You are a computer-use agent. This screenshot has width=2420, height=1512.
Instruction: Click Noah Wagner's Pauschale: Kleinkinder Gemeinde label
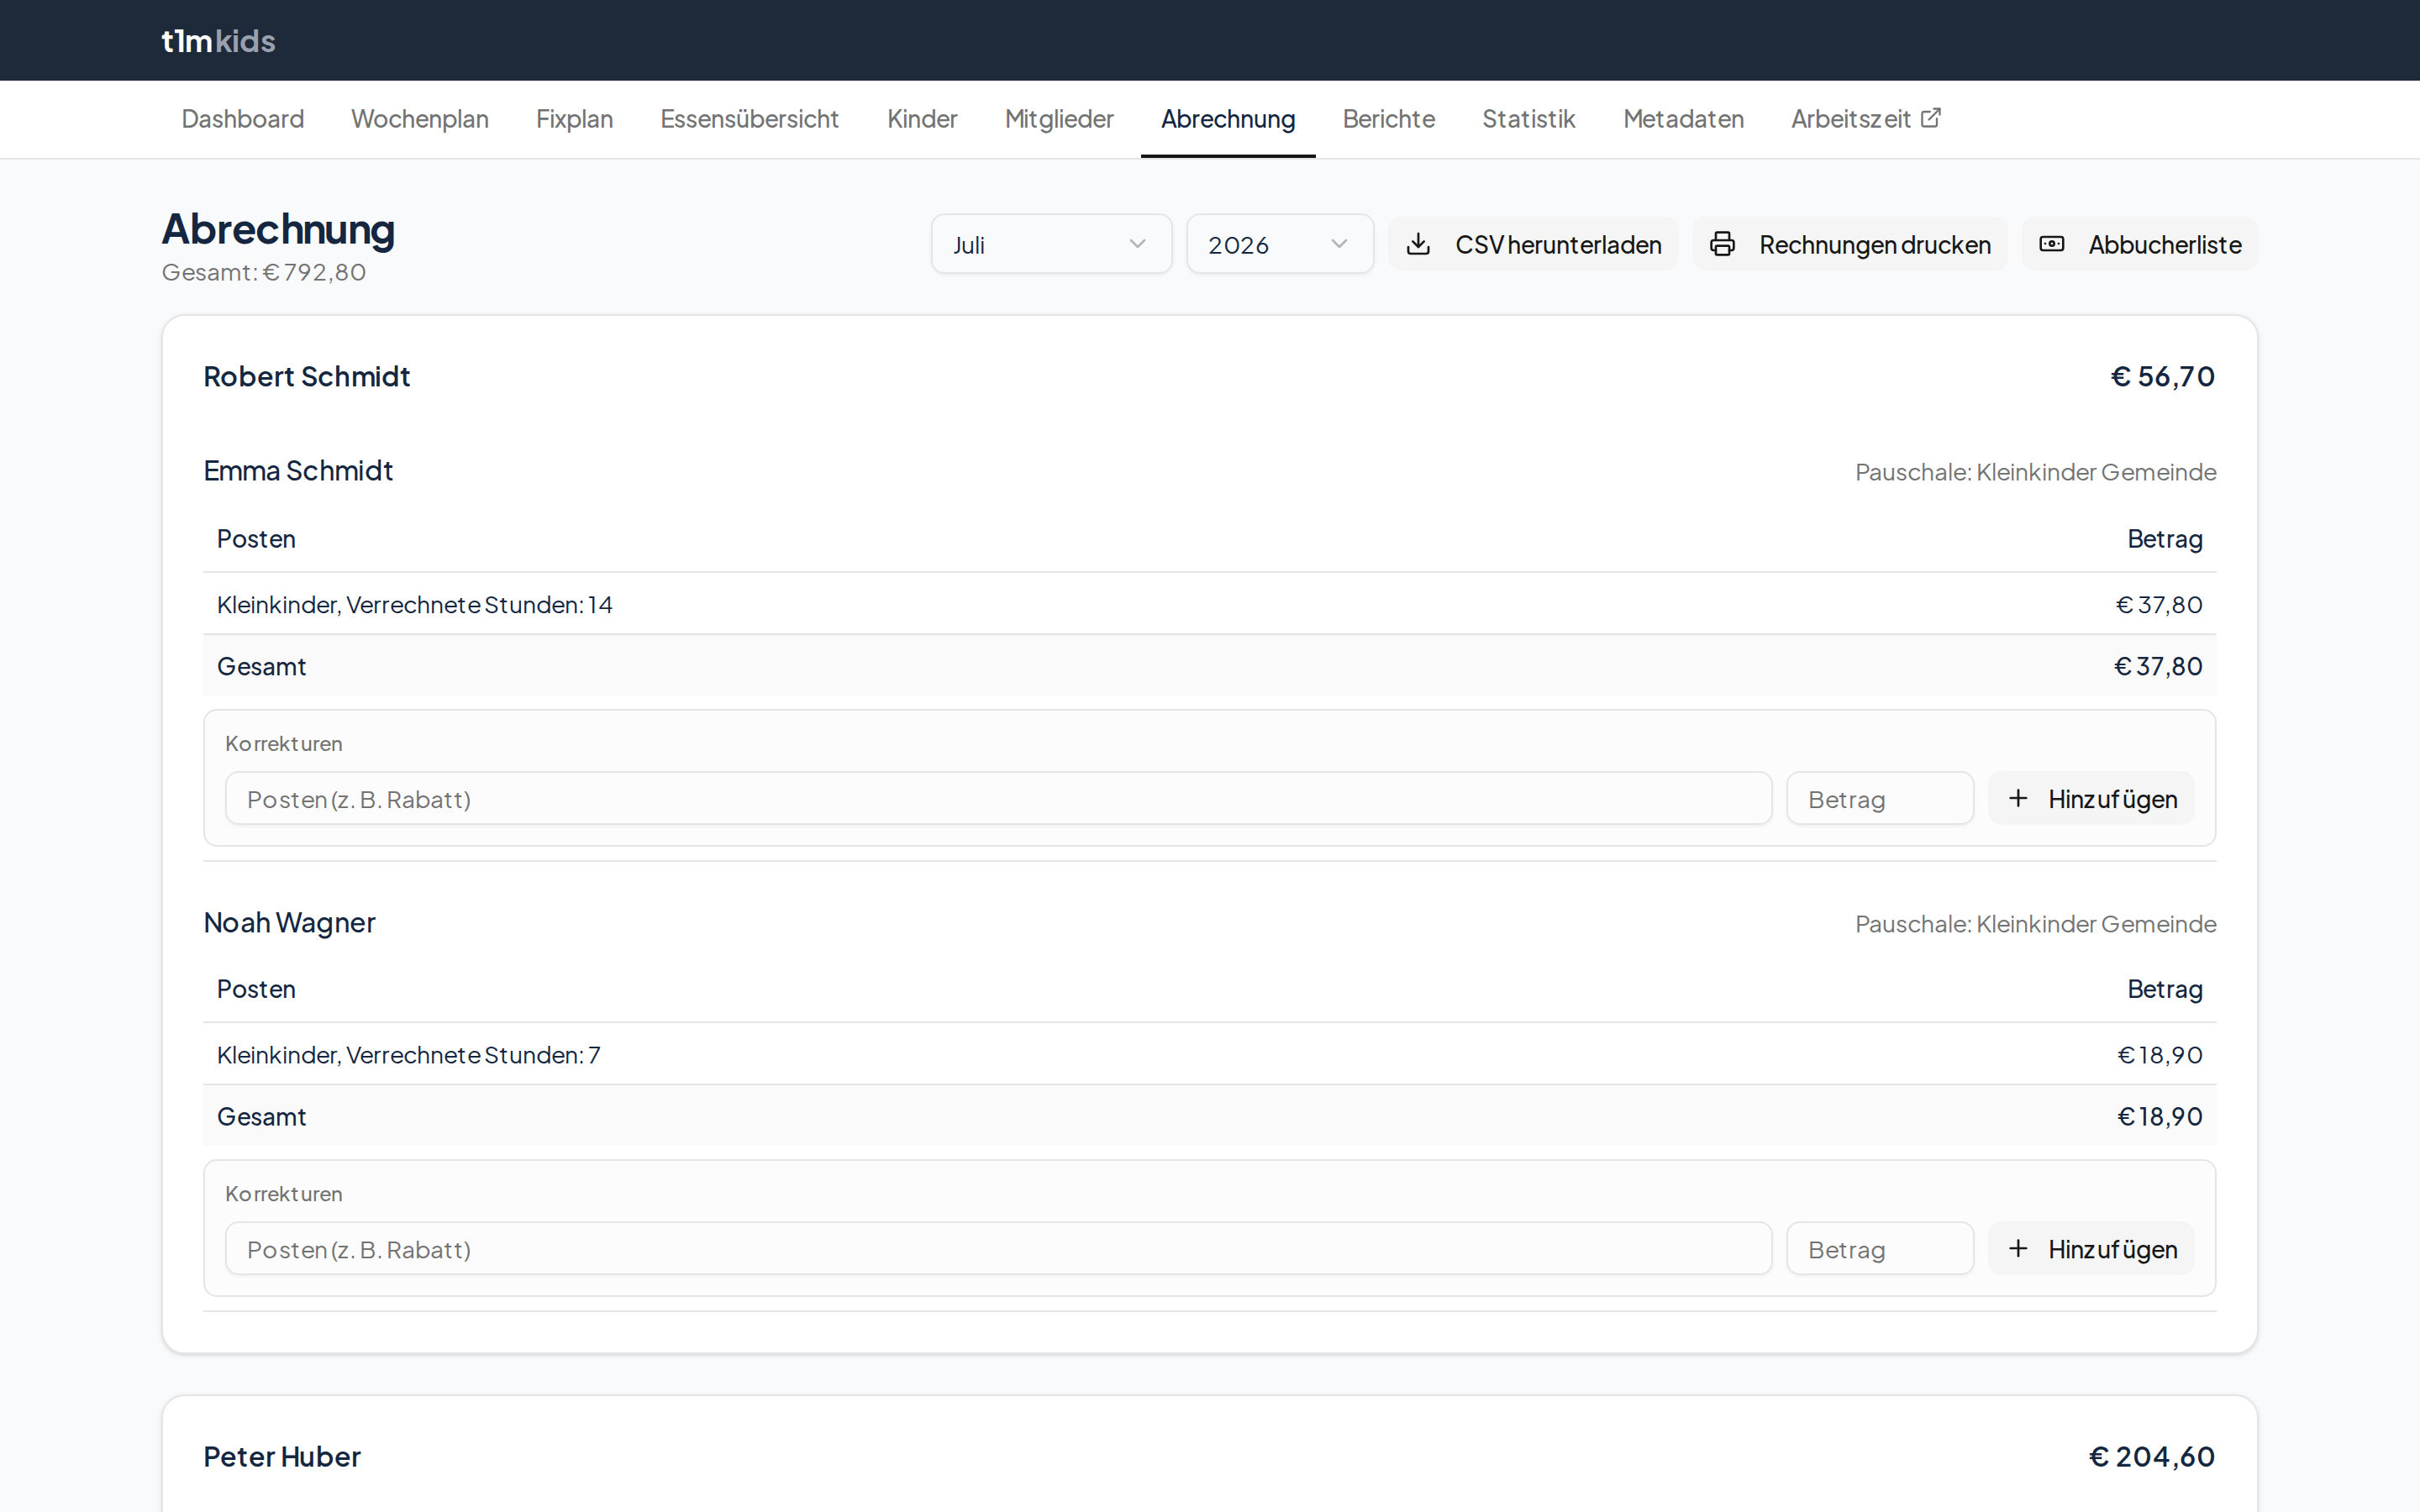pos(2035,923)
